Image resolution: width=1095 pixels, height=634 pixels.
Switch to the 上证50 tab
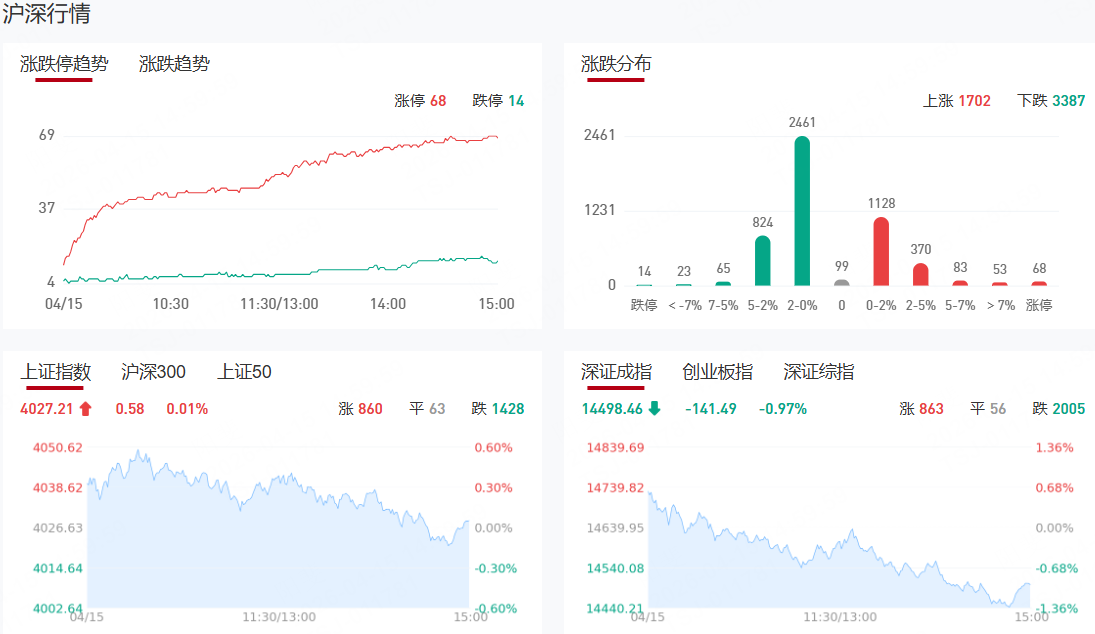click(244, 372)
